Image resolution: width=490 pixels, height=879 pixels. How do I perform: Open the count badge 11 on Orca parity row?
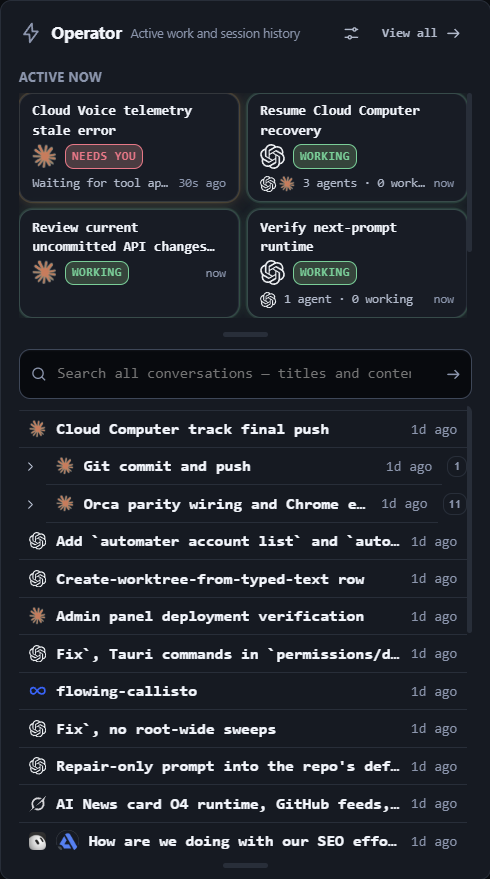pyautogui.click(x=455, y=504)
